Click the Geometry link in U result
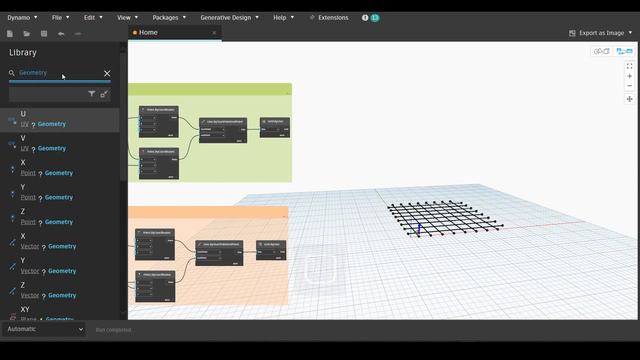 52,124
